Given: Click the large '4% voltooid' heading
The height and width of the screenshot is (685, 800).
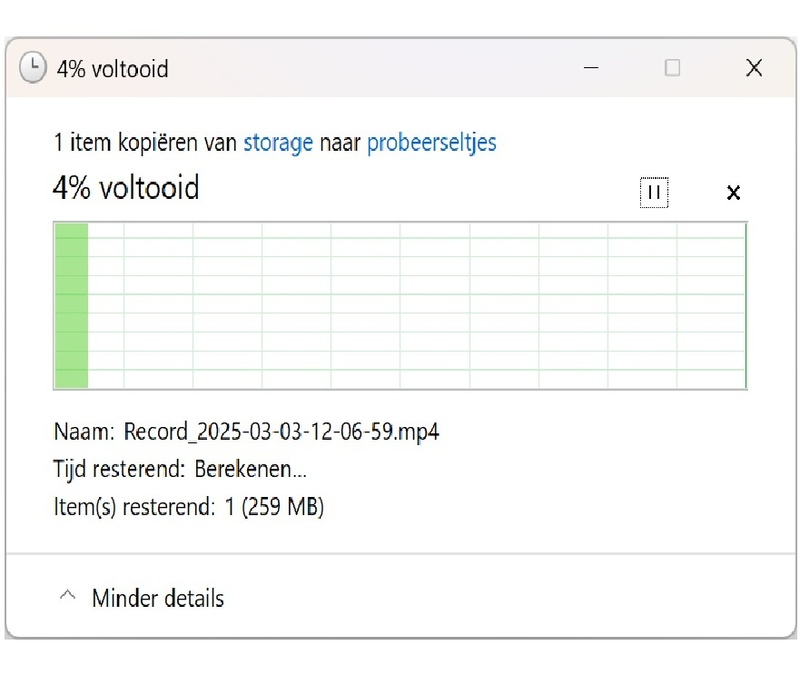Looking at the screenshot, I should (126, 187).
